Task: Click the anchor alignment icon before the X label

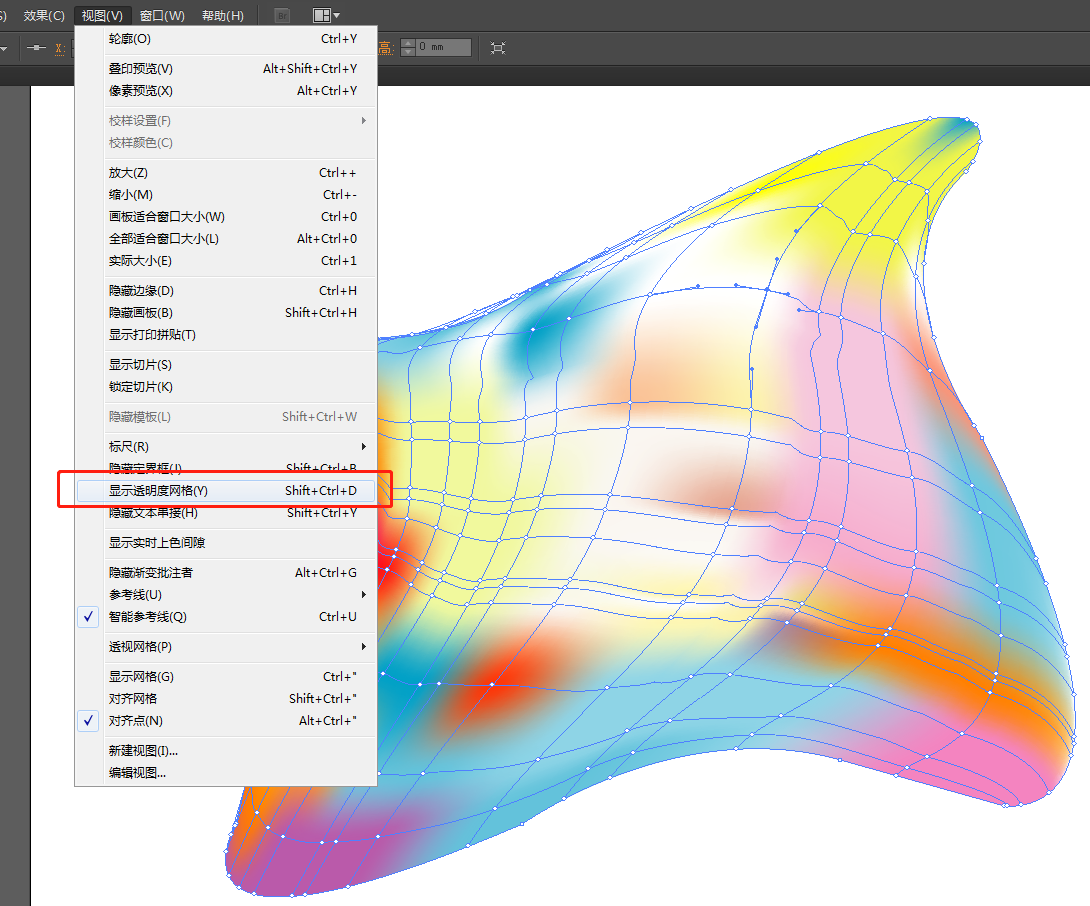Action: pyautogui.click(x=35, y=48)
